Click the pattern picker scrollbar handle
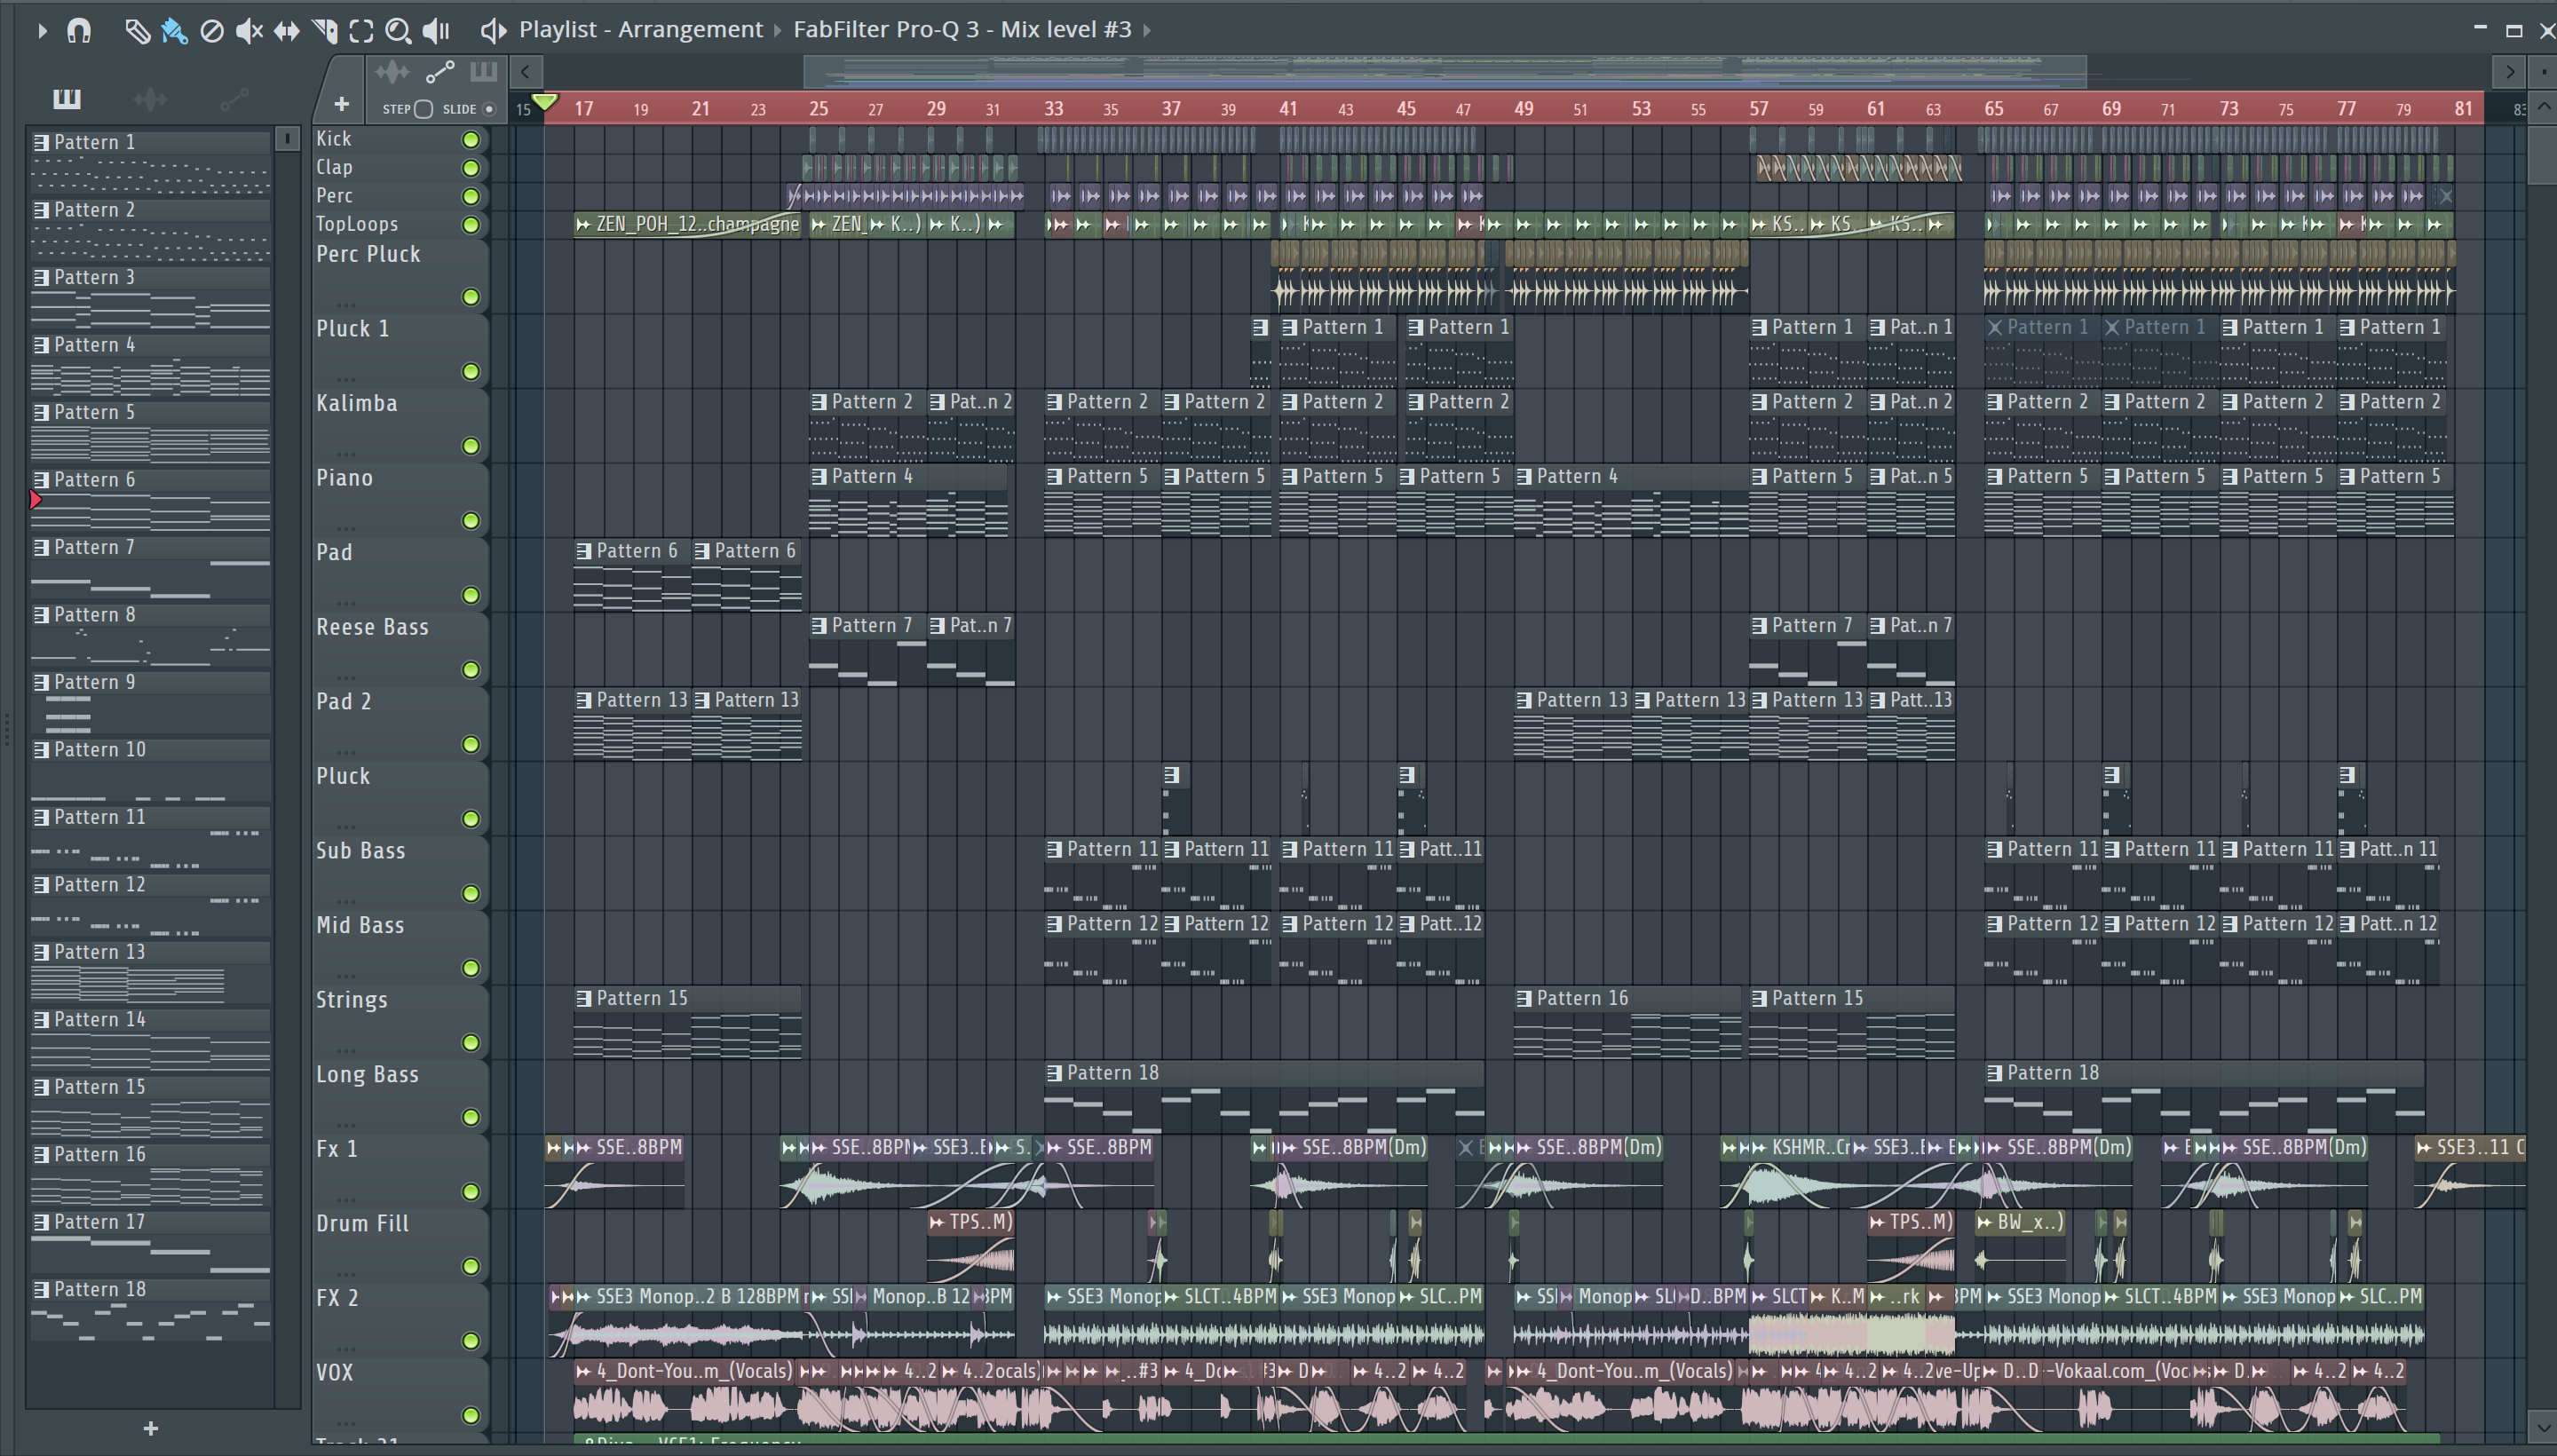 287,139
